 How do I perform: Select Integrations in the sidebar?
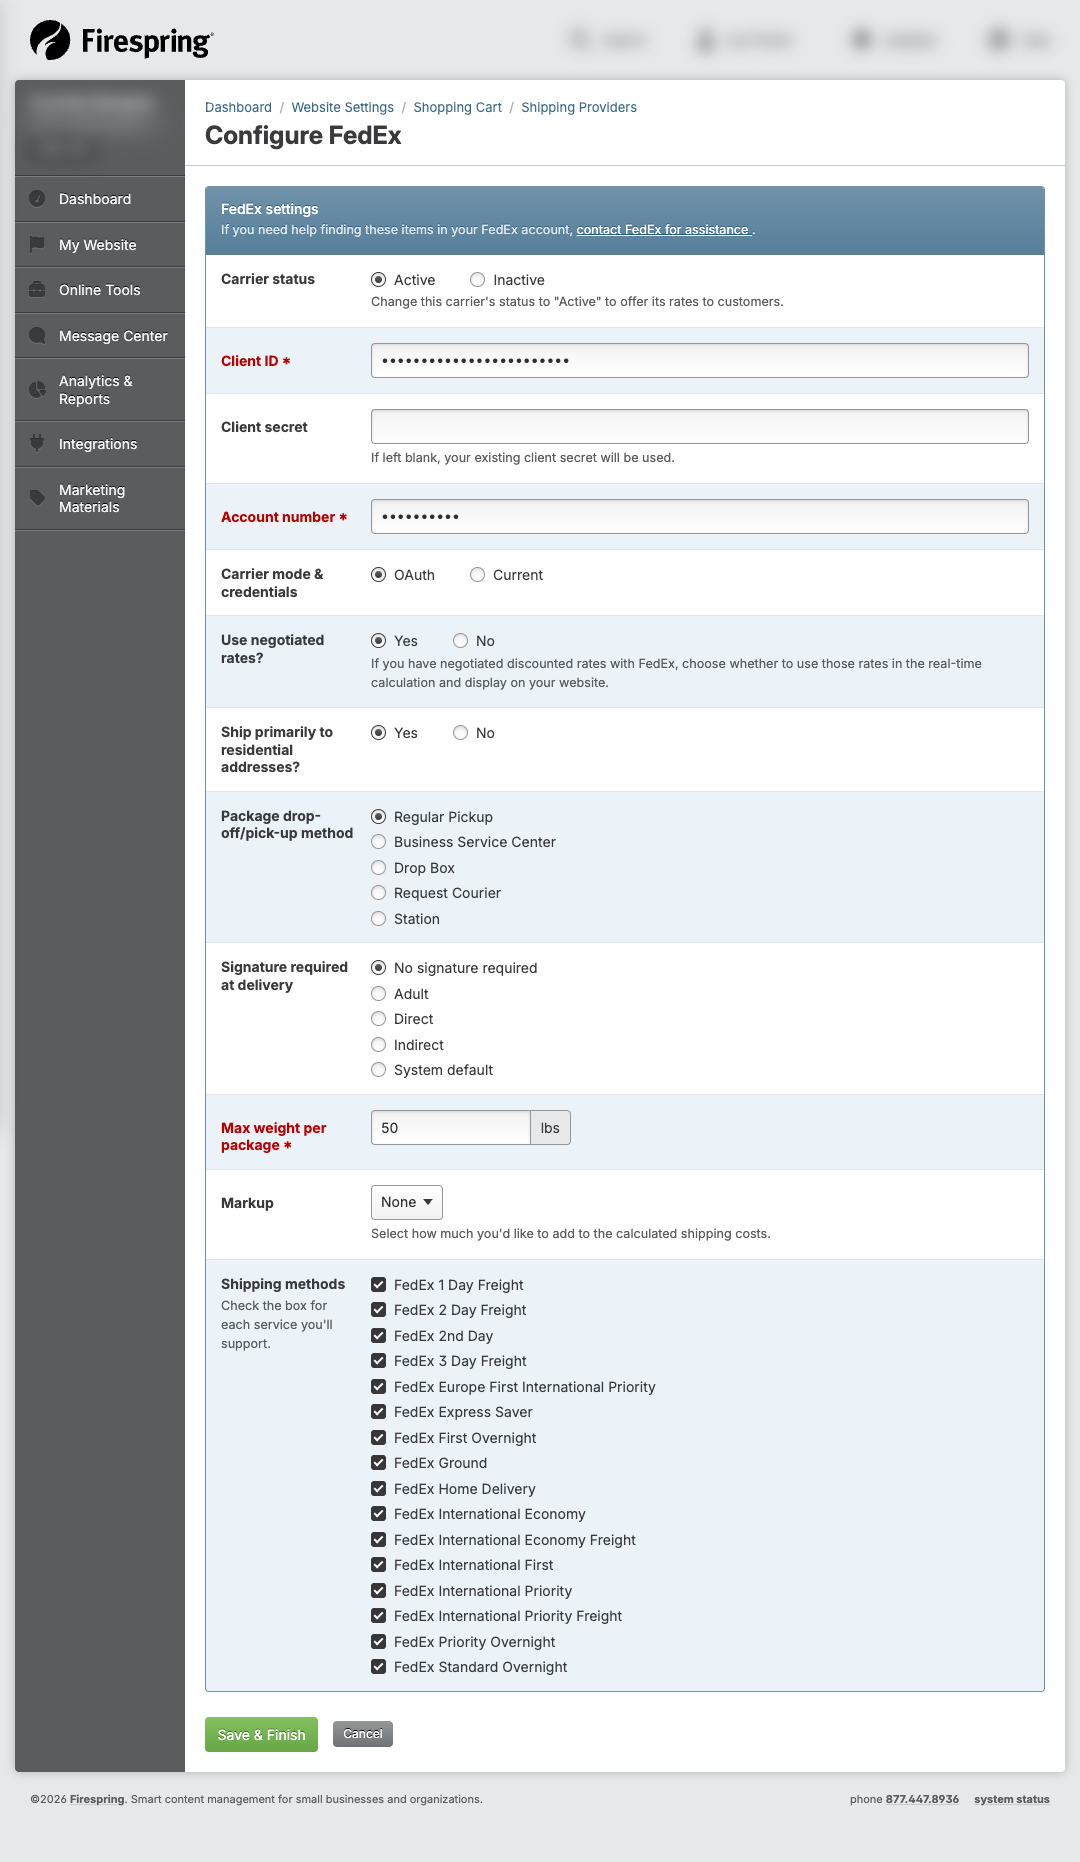click(100, 444)
